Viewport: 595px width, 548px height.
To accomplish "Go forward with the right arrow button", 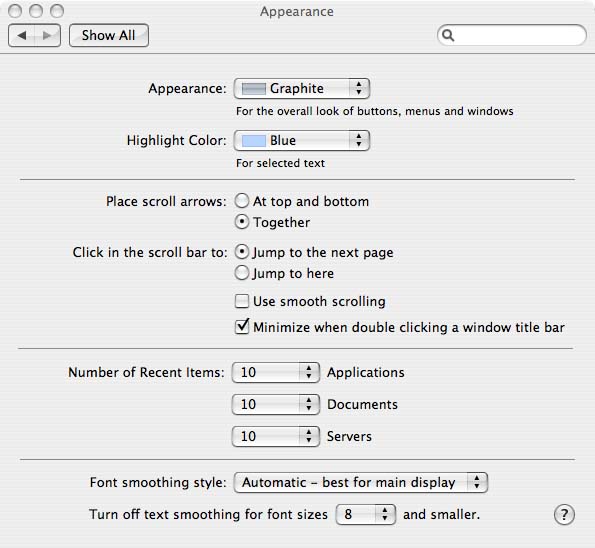I will pyautogui.click(x=47, y=36).
